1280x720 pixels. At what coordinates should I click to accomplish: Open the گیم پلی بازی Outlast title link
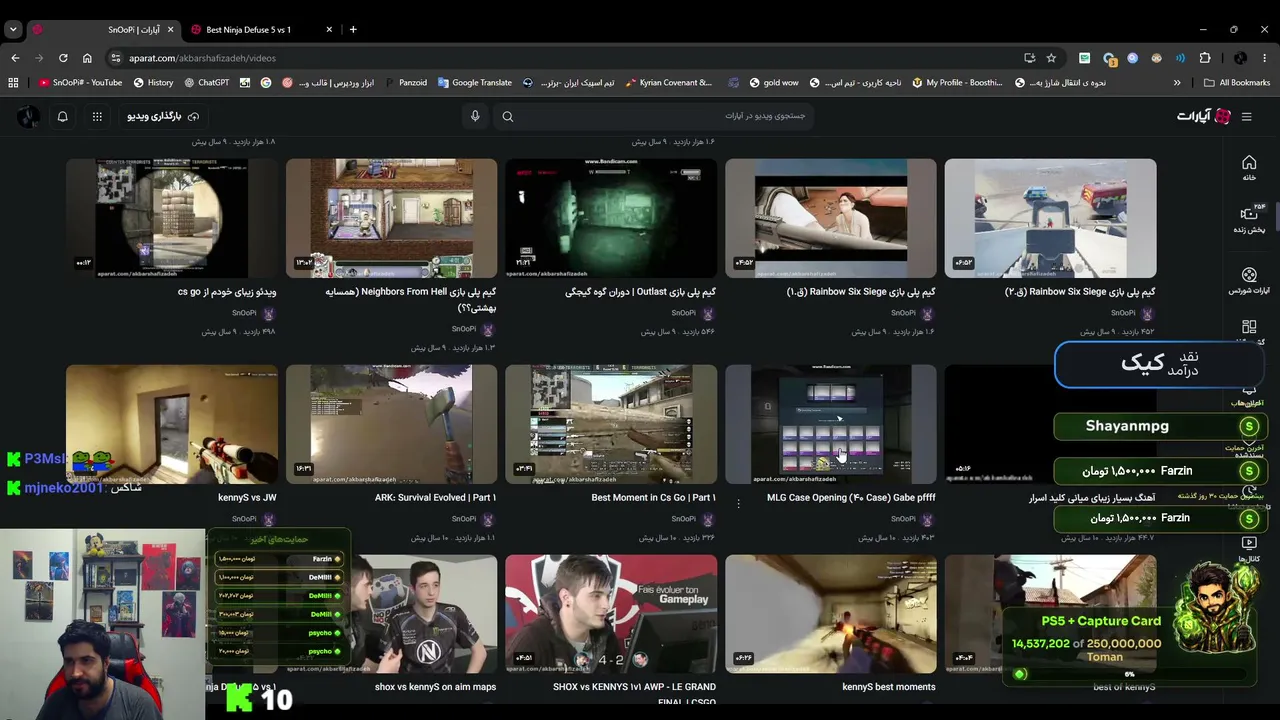click(x=640, y=292)
